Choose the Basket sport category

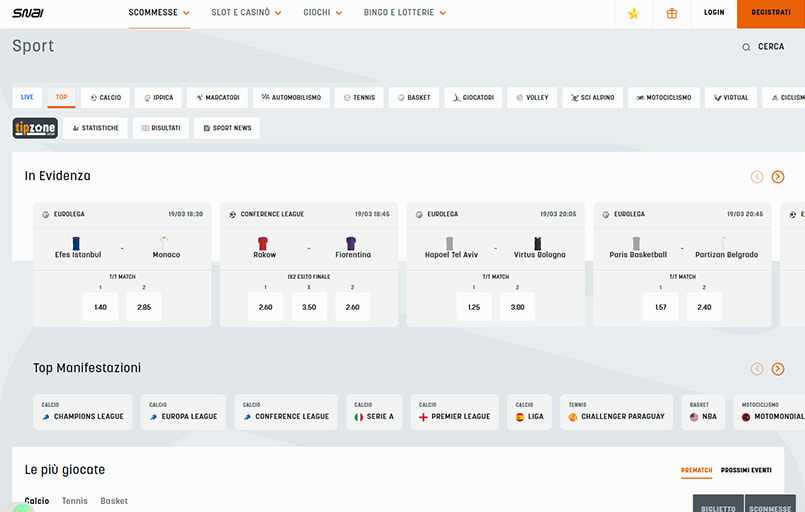414,98
